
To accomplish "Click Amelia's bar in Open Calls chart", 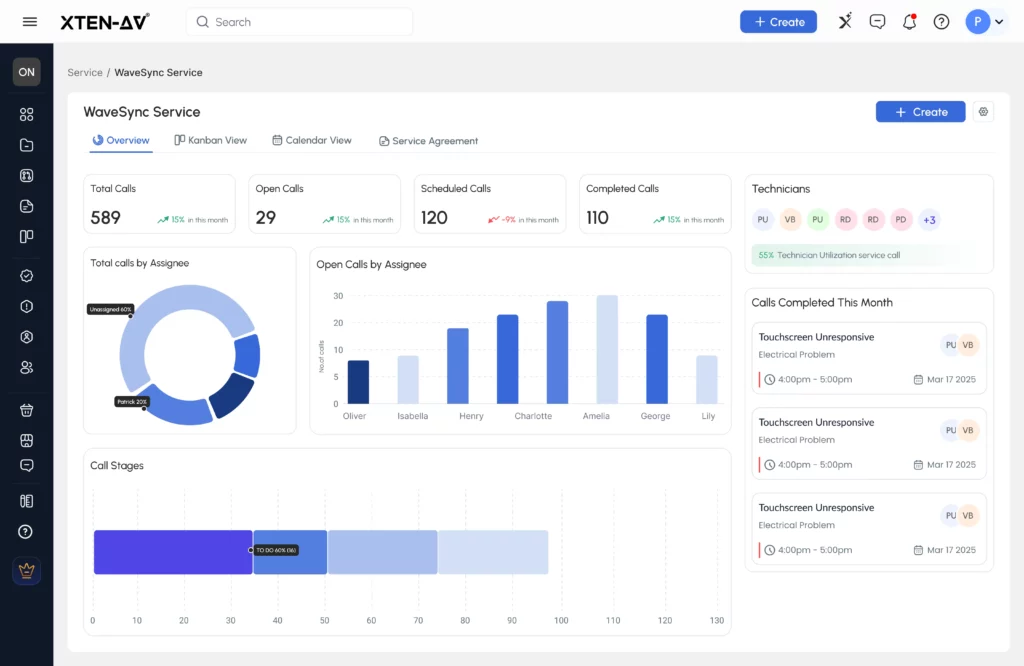I will [607, 349].
